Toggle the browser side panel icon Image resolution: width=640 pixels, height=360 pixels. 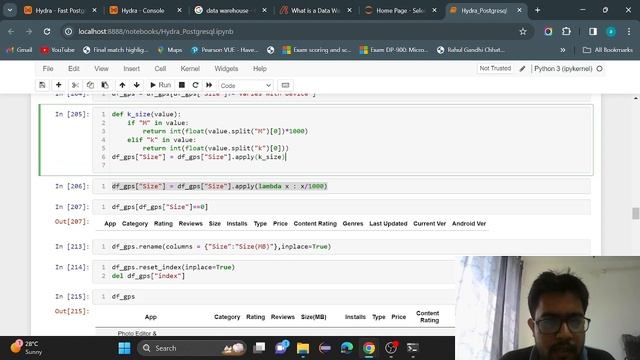(x=593, y=31)
